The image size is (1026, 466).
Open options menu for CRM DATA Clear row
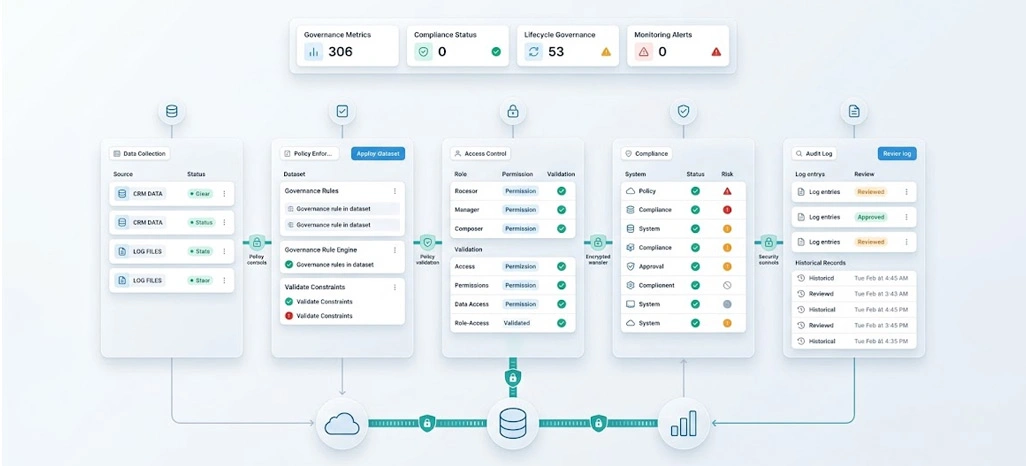(x=224, y=194)
